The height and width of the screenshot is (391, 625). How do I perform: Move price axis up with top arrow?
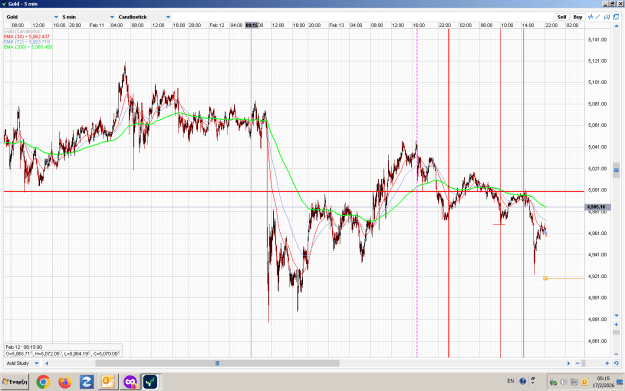(x=616, y=26)
